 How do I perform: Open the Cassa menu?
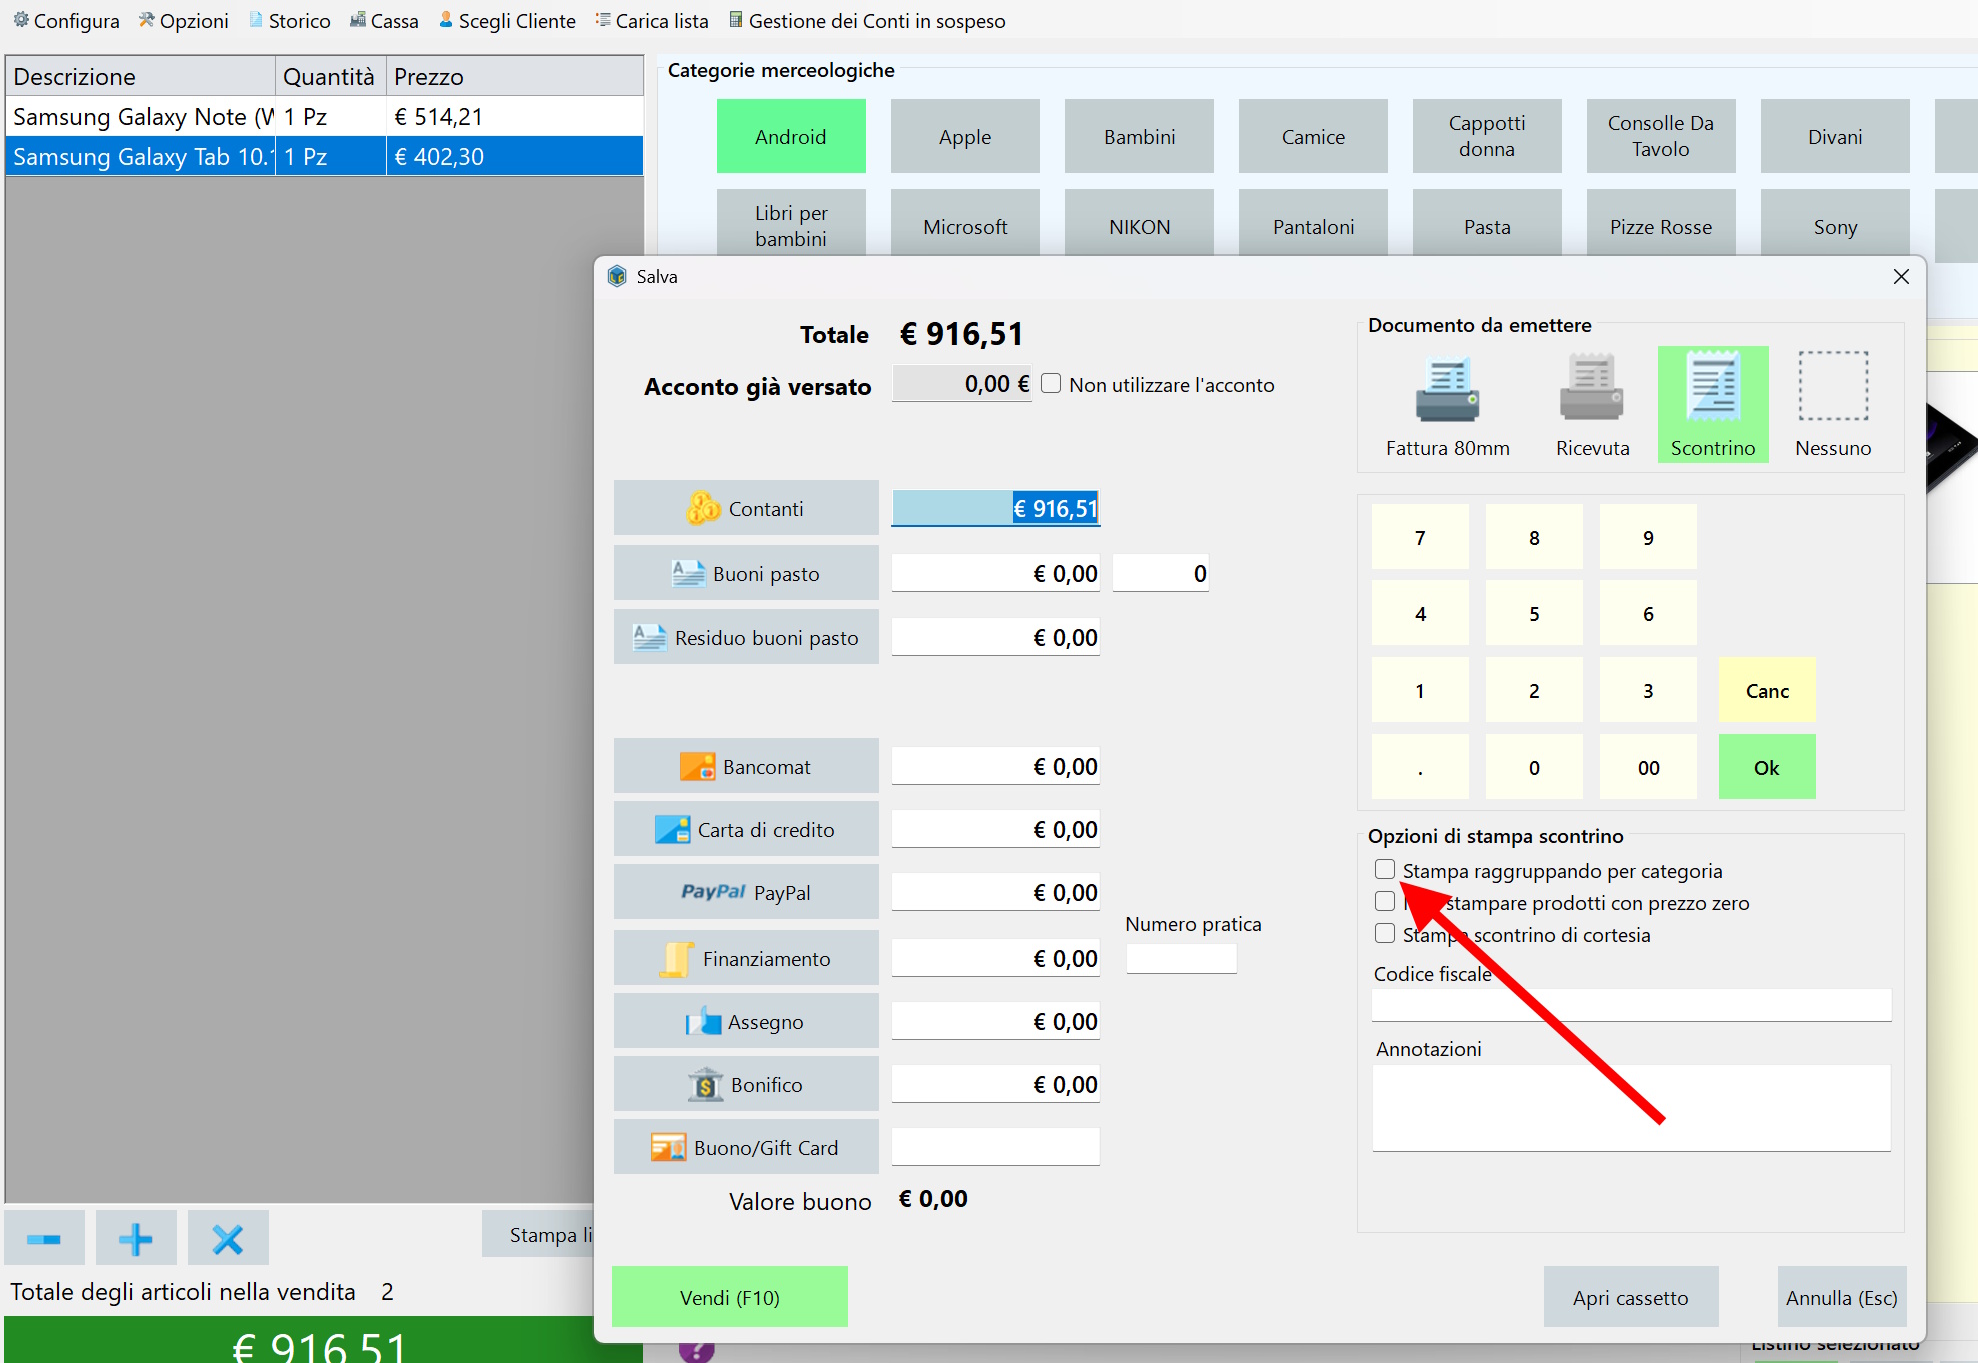384,21
